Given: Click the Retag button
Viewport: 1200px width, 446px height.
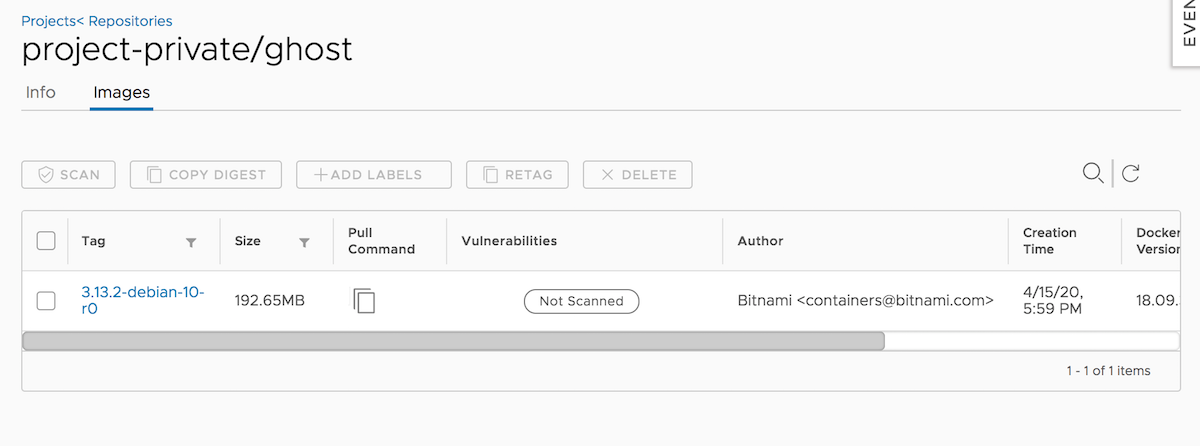Looking at the screenshot, I should pyautogui.click(x=517, y=175).
